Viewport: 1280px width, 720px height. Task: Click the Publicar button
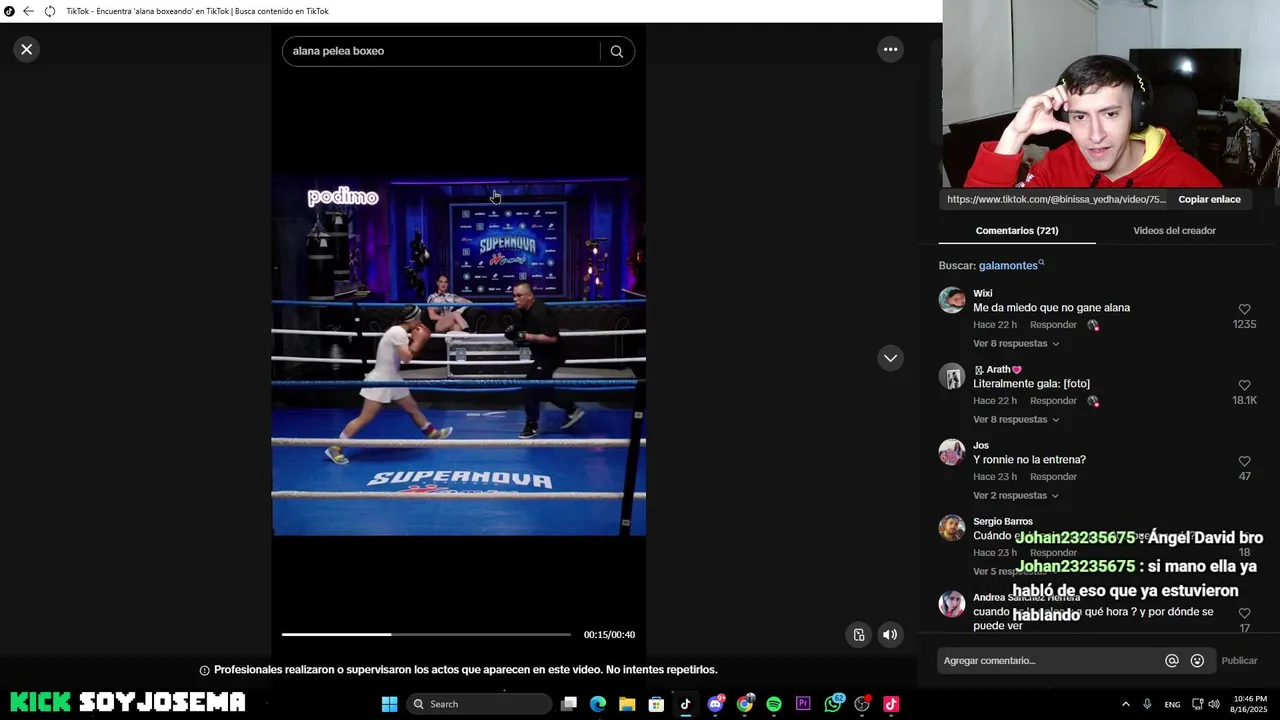point(1239,661)
